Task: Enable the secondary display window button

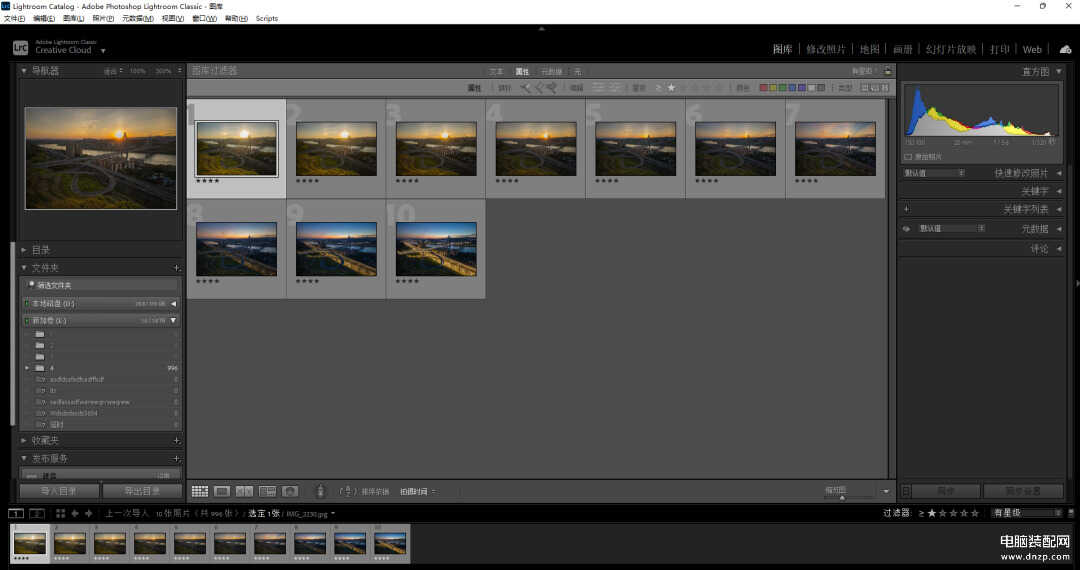Action: 34,513
